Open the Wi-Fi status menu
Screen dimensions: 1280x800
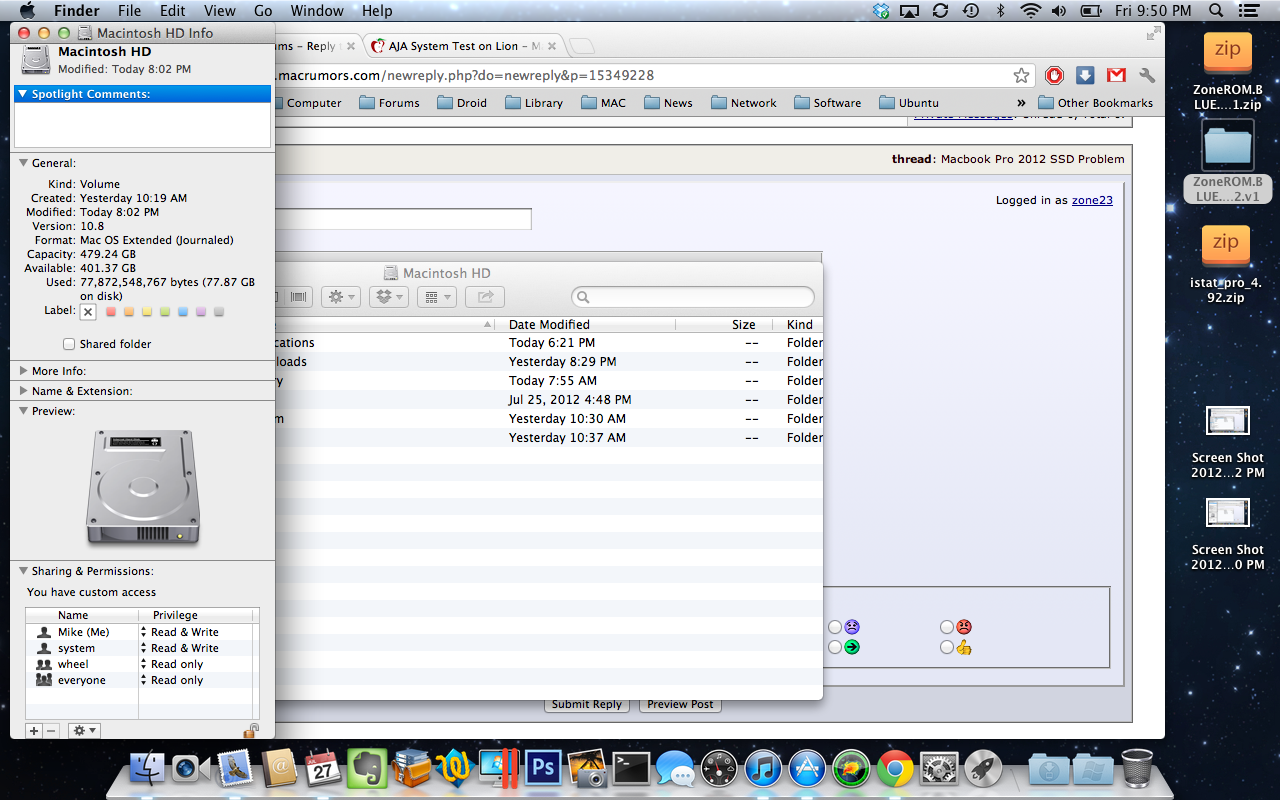pyautogui.click(x=1030, y=11)
